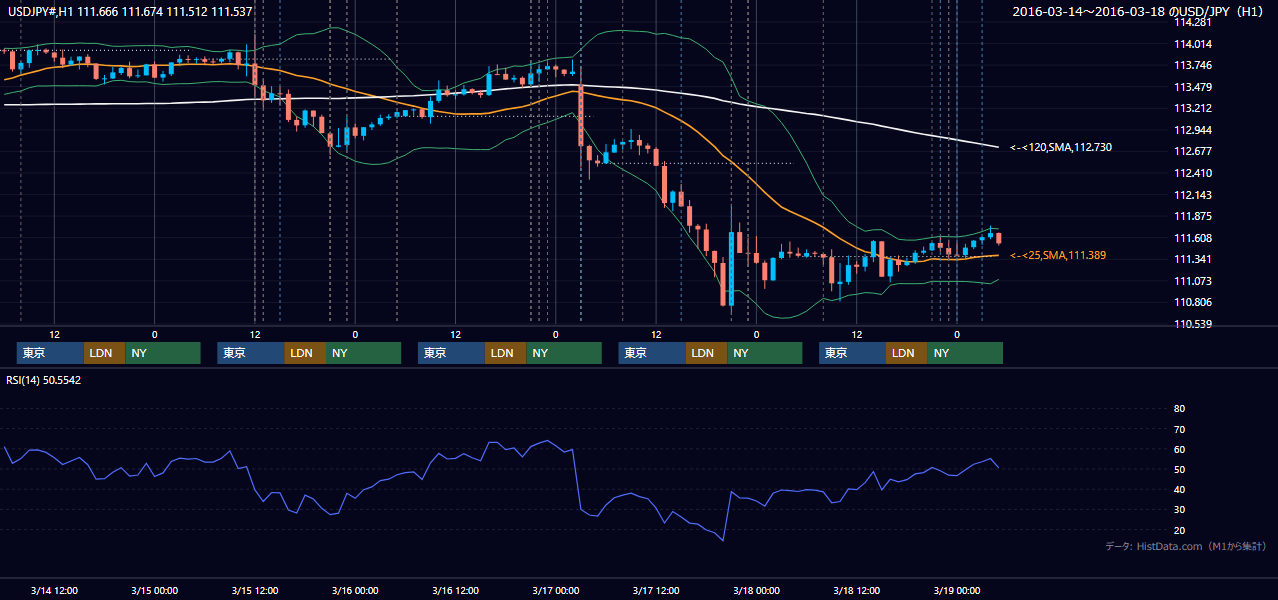This screenshot has width=1278, height=600.
Task: Click the RSI scale level 60
Action: pos(1179,449)
